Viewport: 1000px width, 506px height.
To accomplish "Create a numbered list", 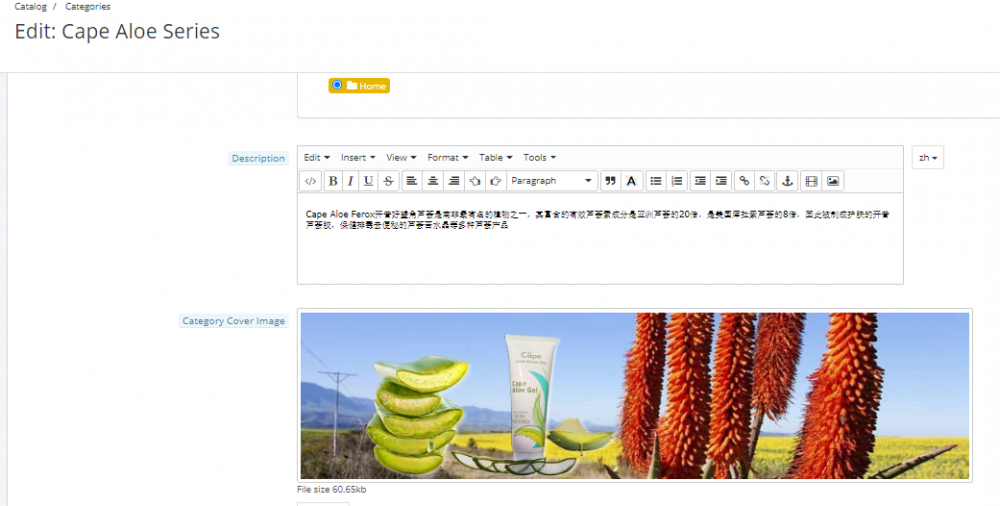I will click(x=677, y=181).
